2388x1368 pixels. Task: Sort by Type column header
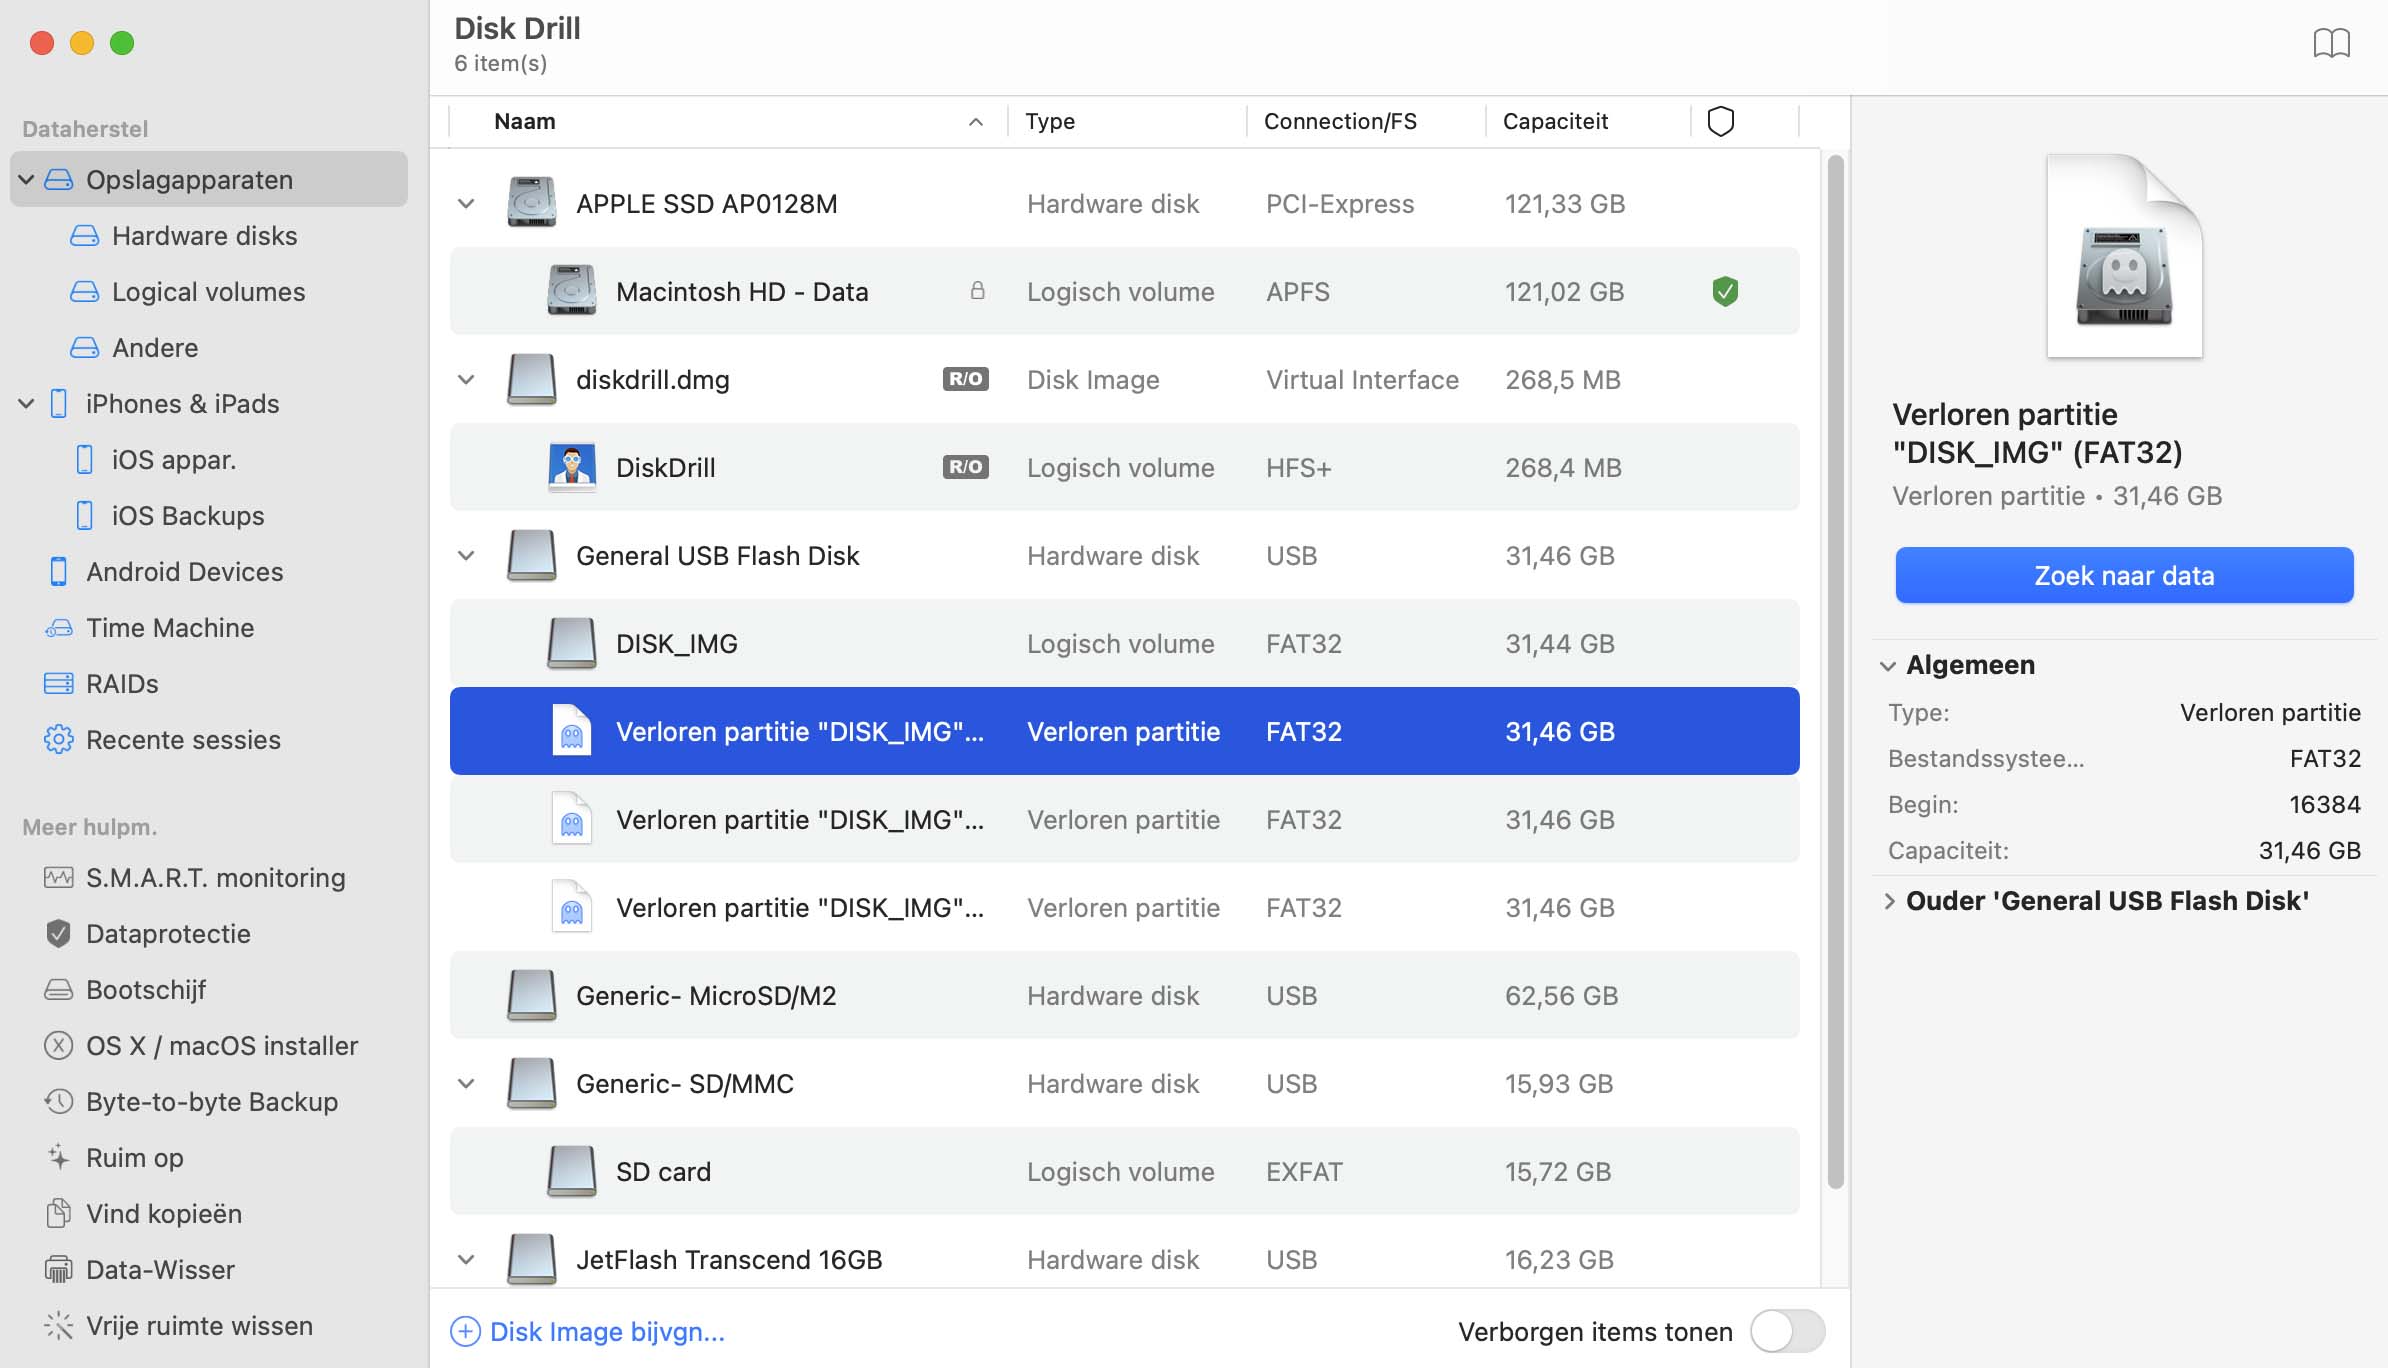click(x=1127, y=121)
